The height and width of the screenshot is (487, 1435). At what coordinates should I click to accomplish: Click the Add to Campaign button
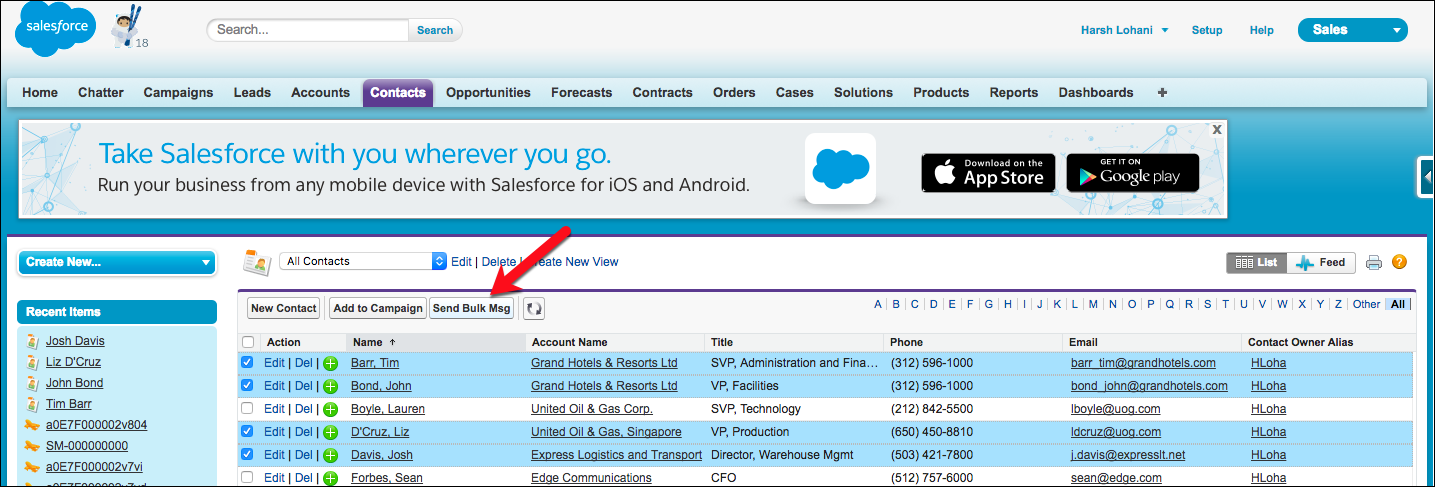pyautogui.click(x=378, y=308)
